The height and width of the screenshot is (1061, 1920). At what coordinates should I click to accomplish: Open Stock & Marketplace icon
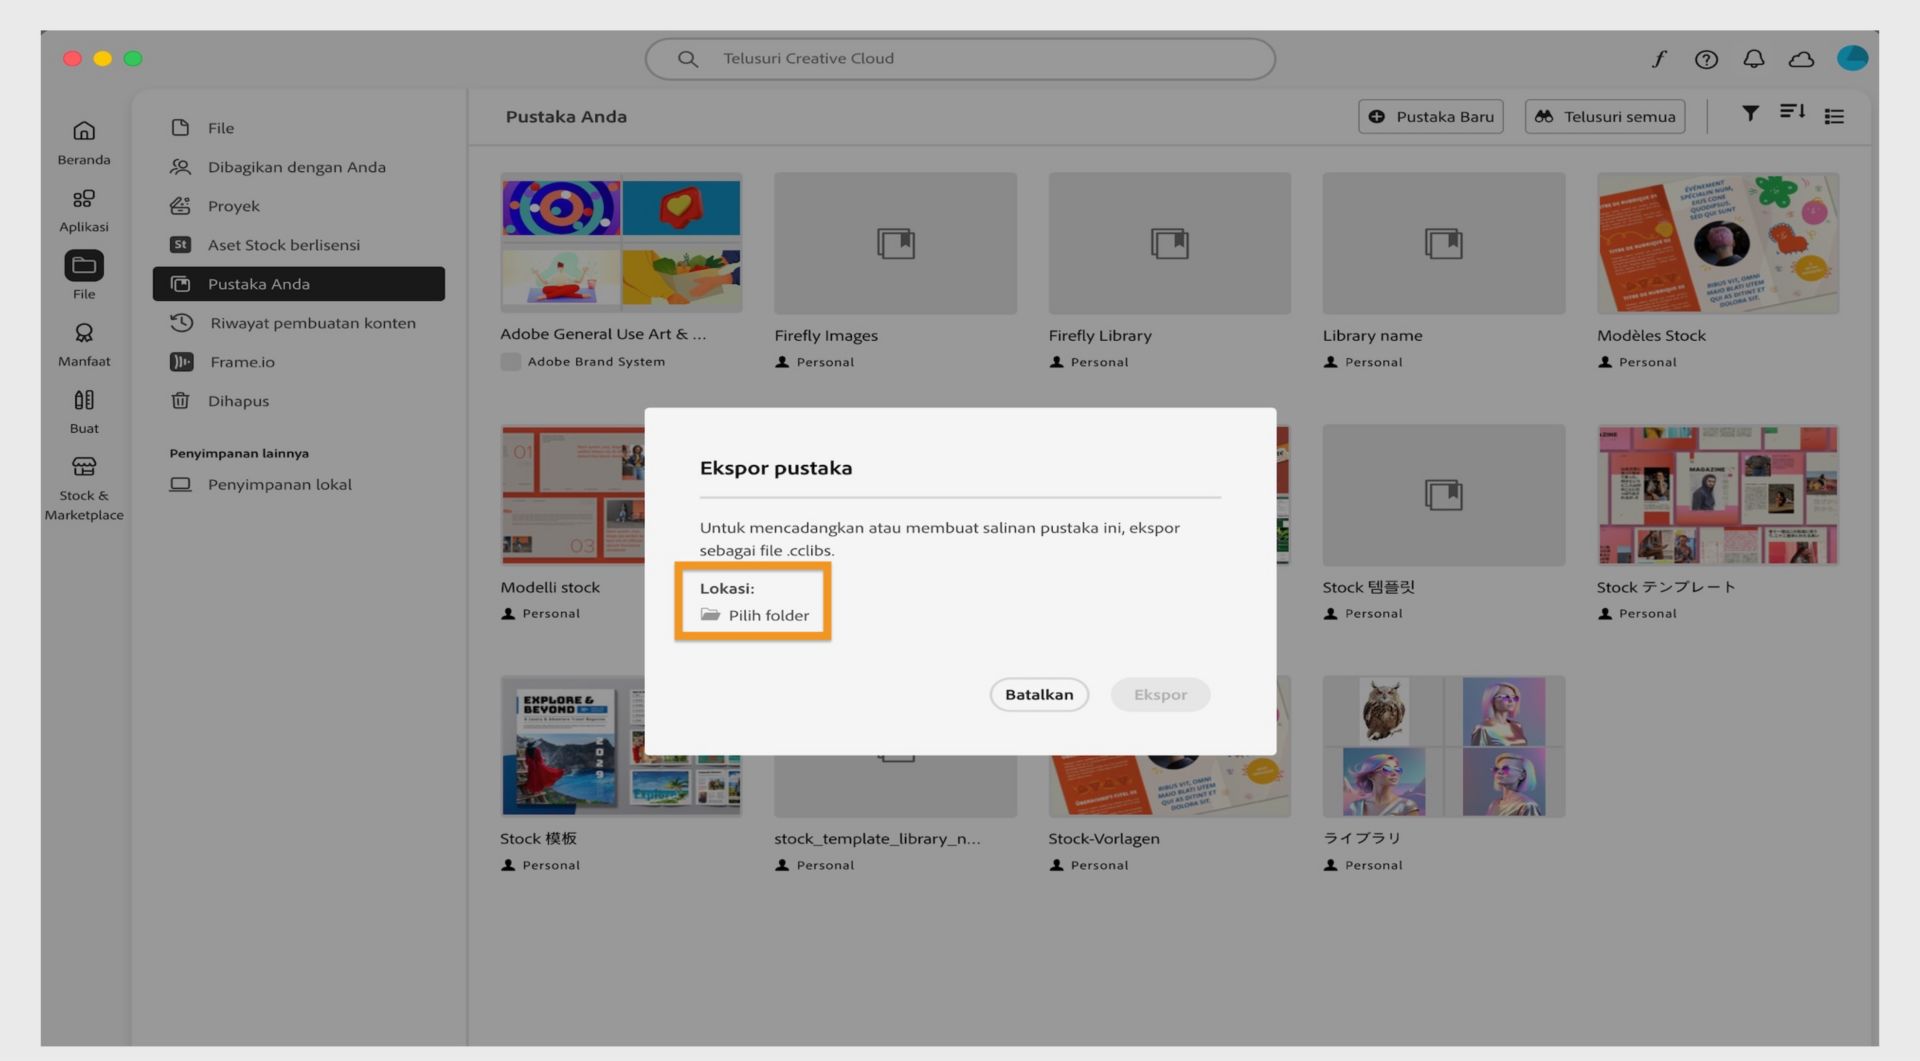[84, 467]
